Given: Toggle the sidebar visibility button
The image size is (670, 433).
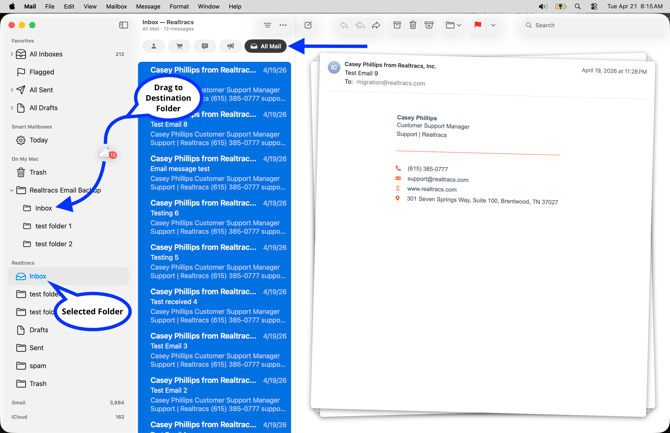Looking at the screenshot, I should click(x=123, y=25).
